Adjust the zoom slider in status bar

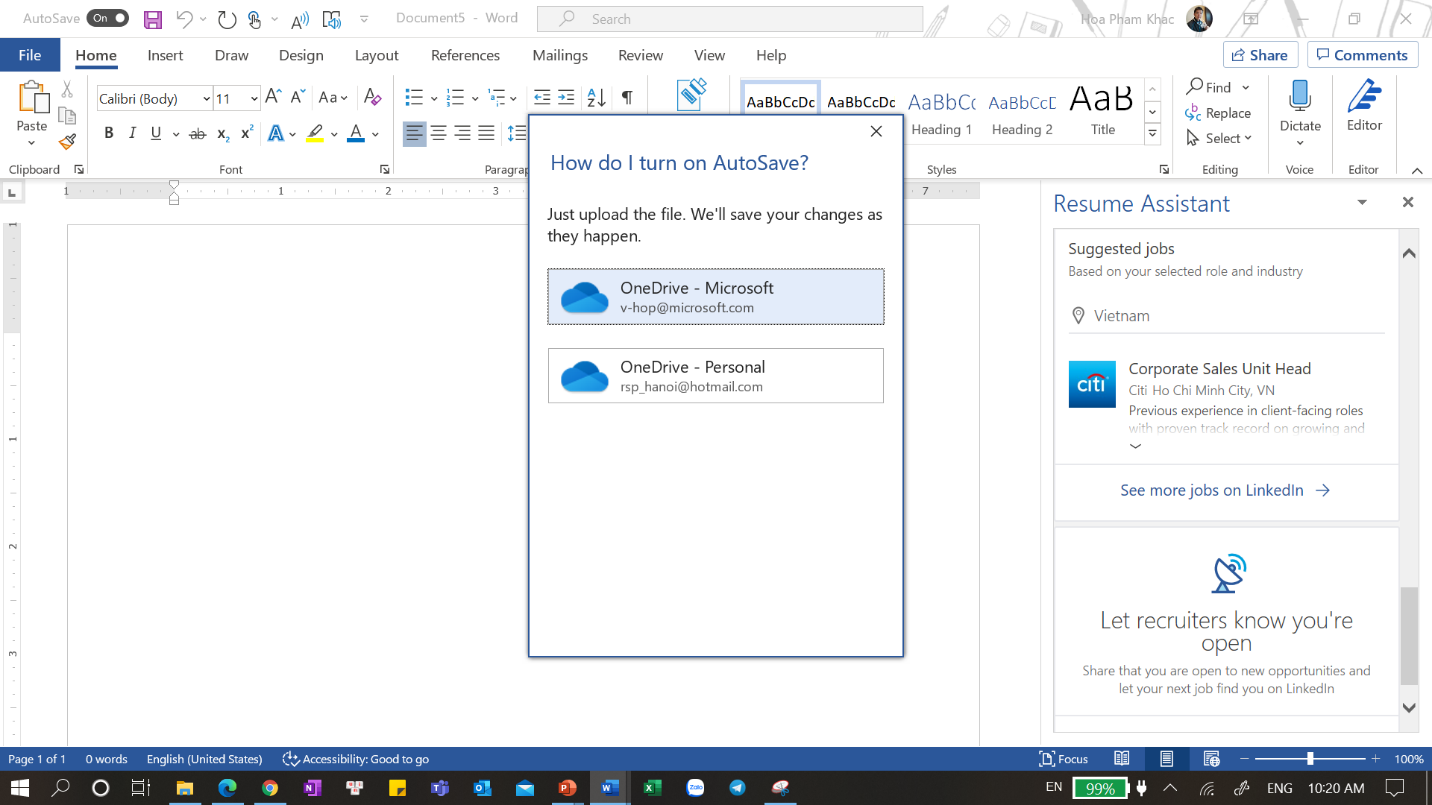pyautogui.click(x=1310, y=759)
